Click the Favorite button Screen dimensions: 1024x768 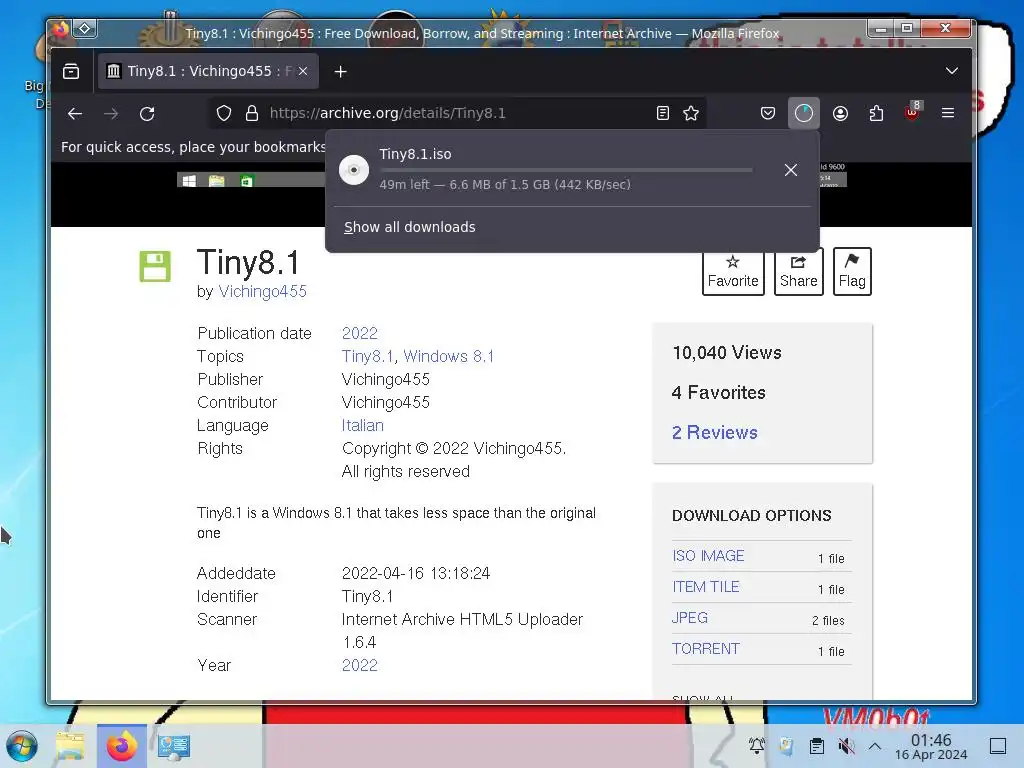coord(733,272)
